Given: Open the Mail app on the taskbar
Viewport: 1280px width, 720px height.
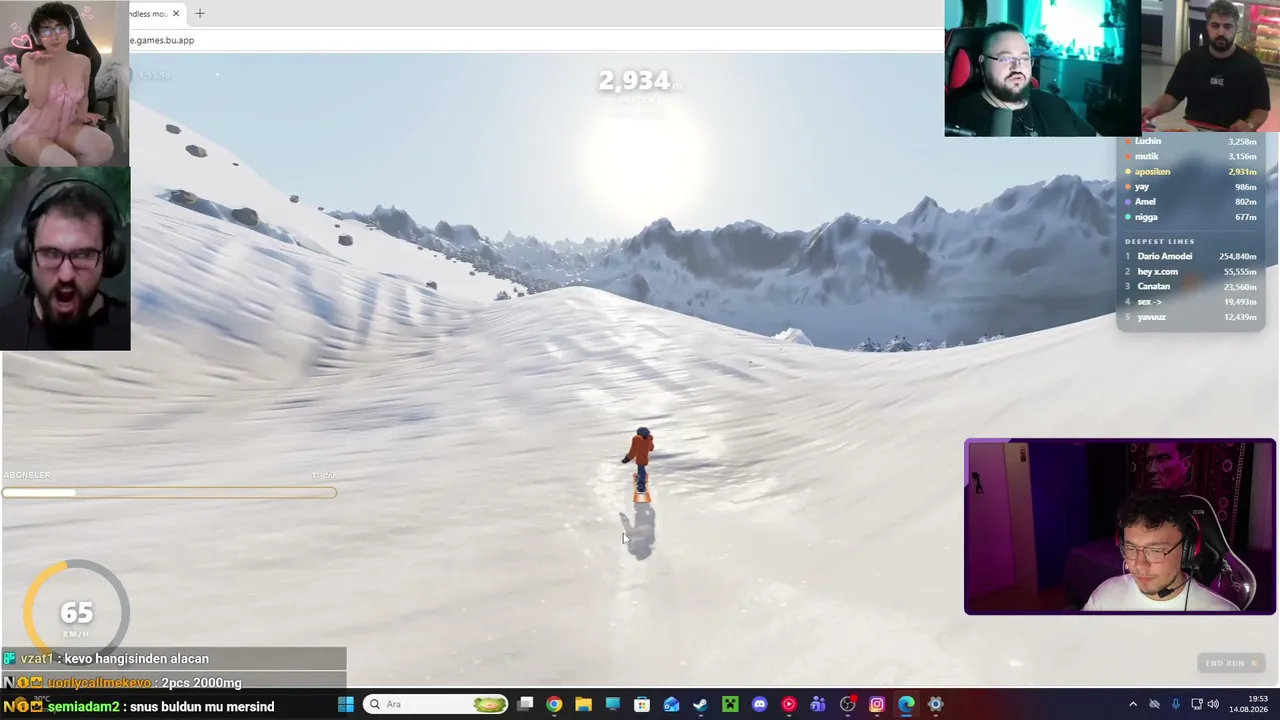Looking at the screenshot, I should click(x=671, y=704).
